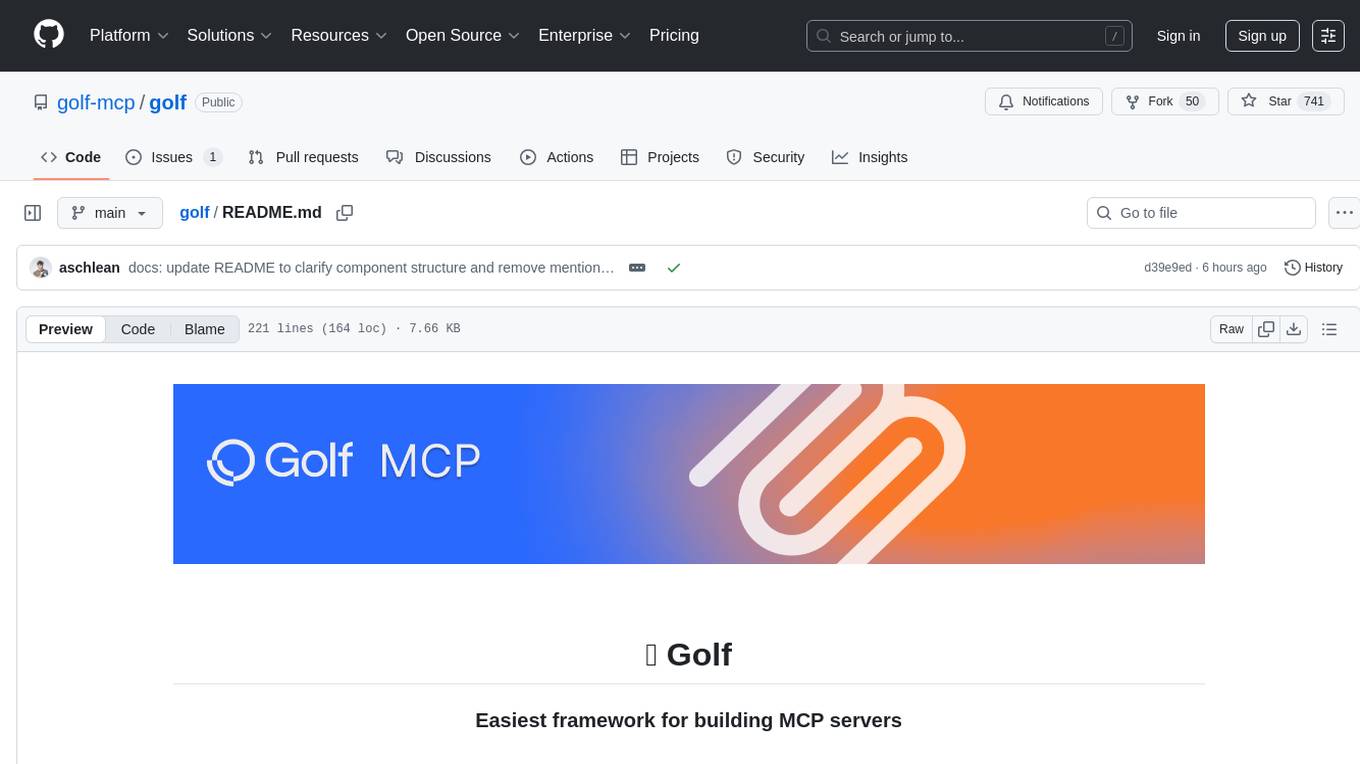Select the Preview view
The width and height of the screenshot is (1360, 764).
coord(66,329)
